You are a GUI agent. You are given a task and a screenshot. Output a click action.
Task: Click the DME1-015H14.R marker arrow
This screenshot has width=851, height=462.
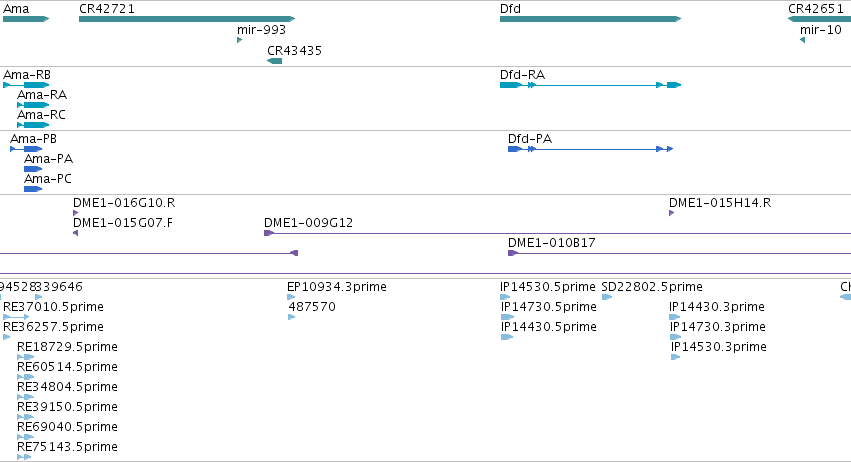click(x=671, y=213)
